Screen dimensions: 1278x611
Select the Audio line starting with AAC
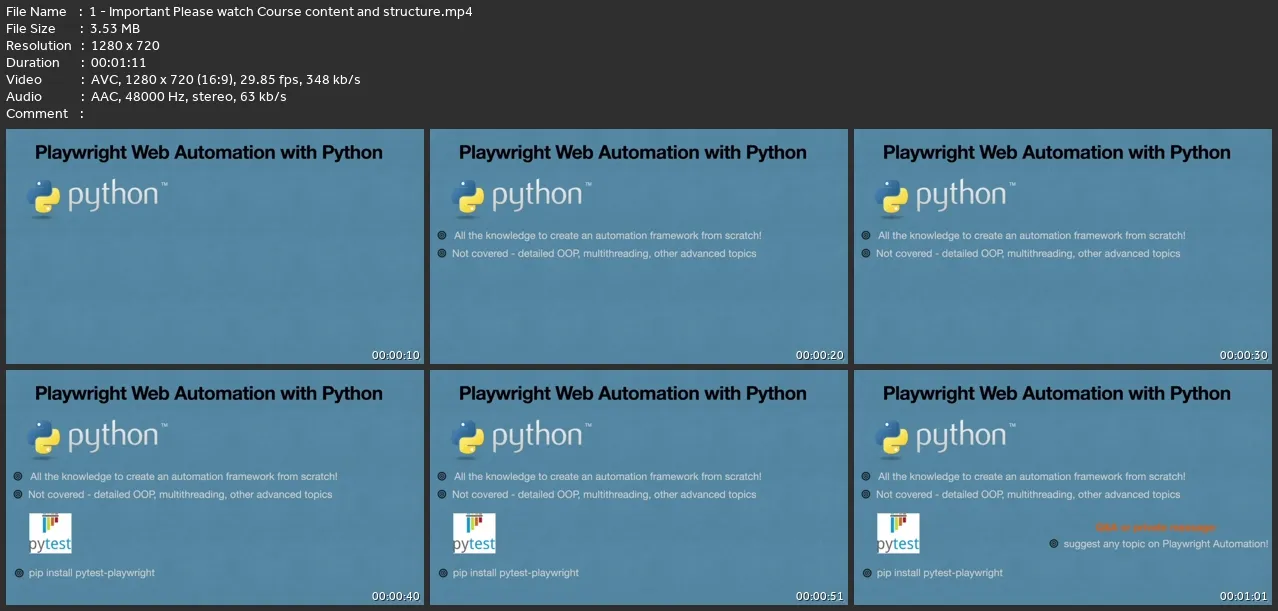click(188, 97)
